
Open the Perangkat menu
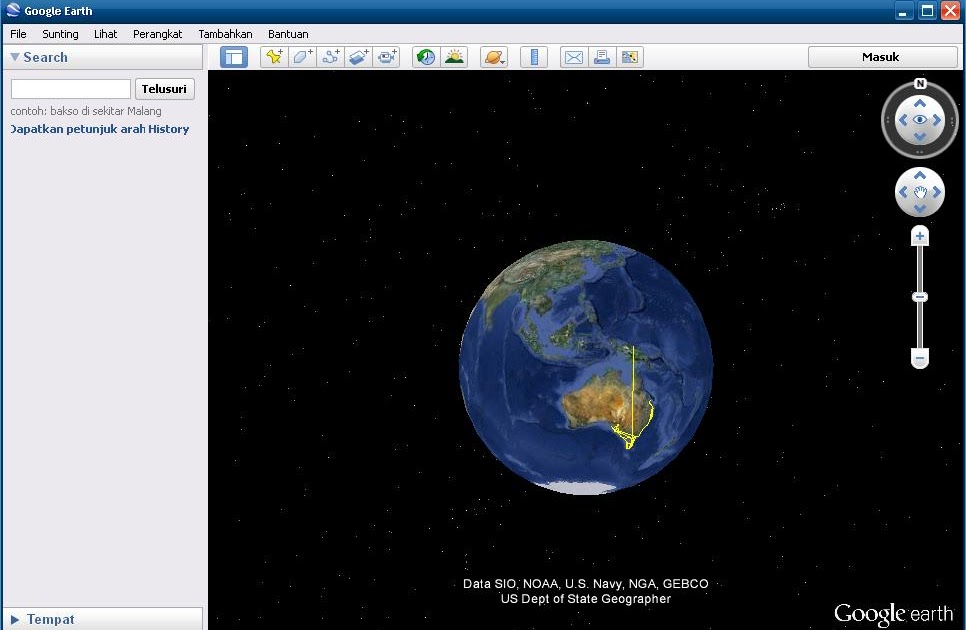[x=158, y=34]
